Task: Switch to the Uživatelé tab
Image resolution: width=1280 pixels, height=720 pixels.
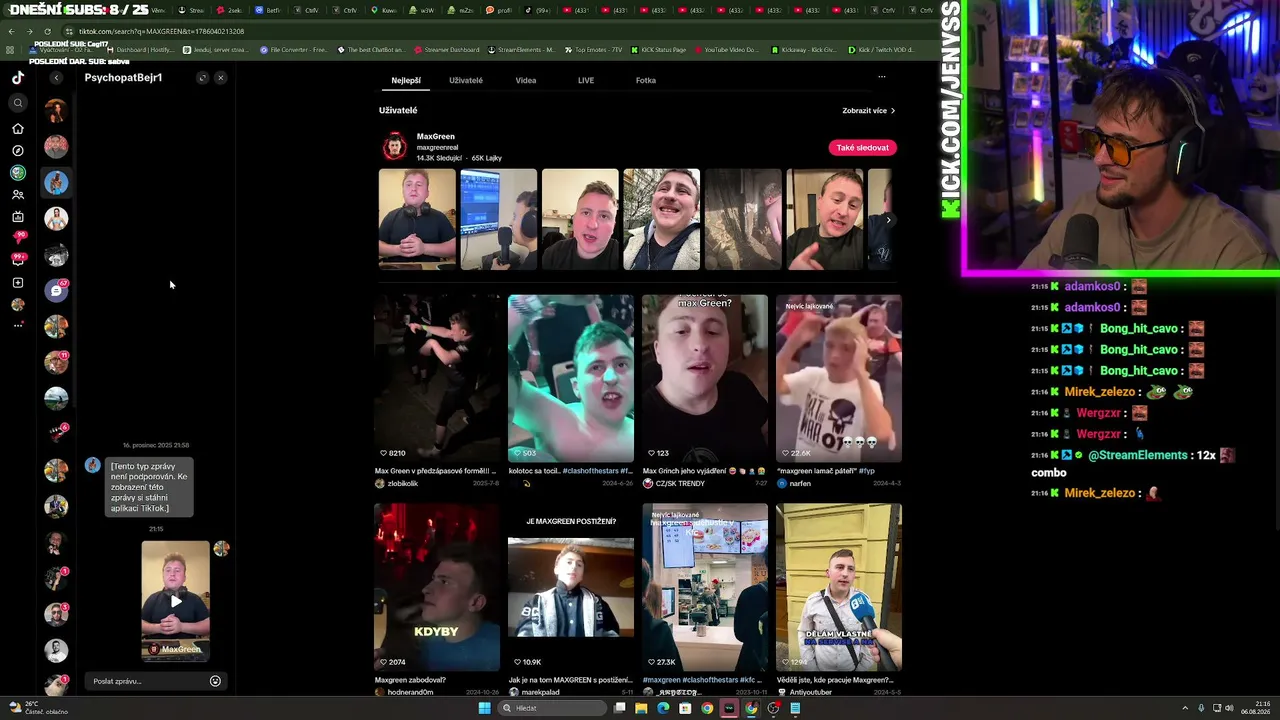Action: (x=466, y=80)
